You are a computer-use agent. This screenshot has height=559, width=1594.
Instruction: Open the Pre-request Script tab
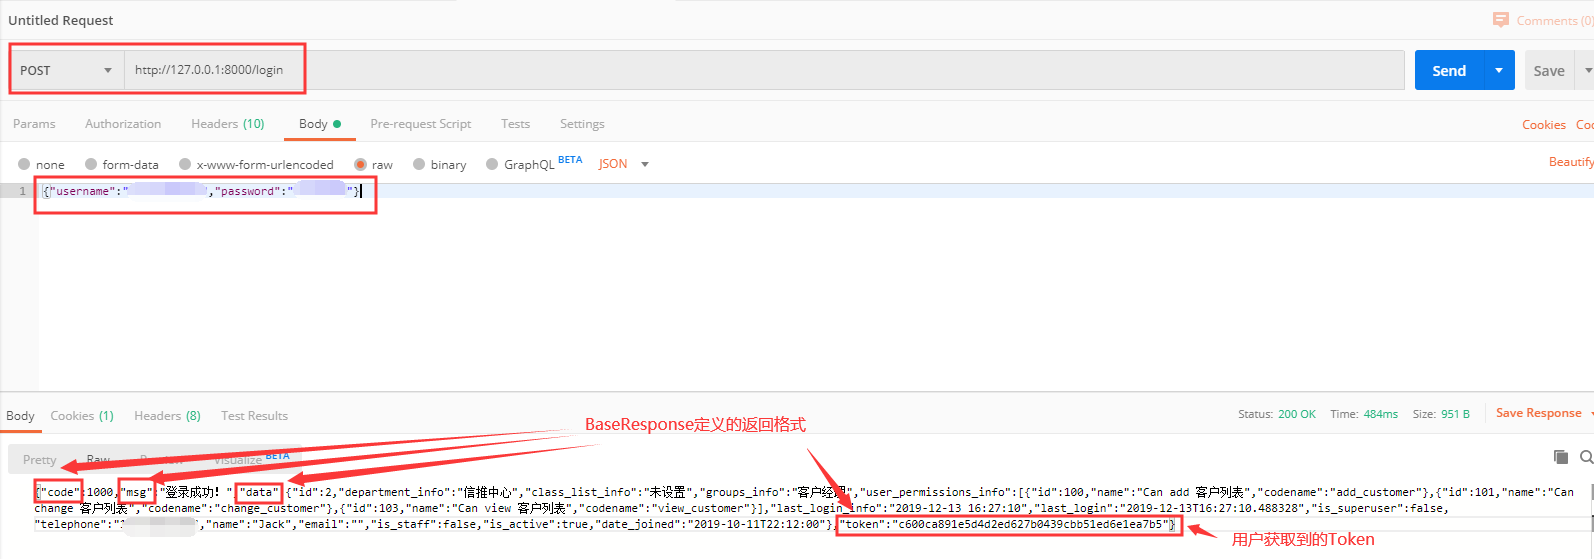(x=421, y=124)
